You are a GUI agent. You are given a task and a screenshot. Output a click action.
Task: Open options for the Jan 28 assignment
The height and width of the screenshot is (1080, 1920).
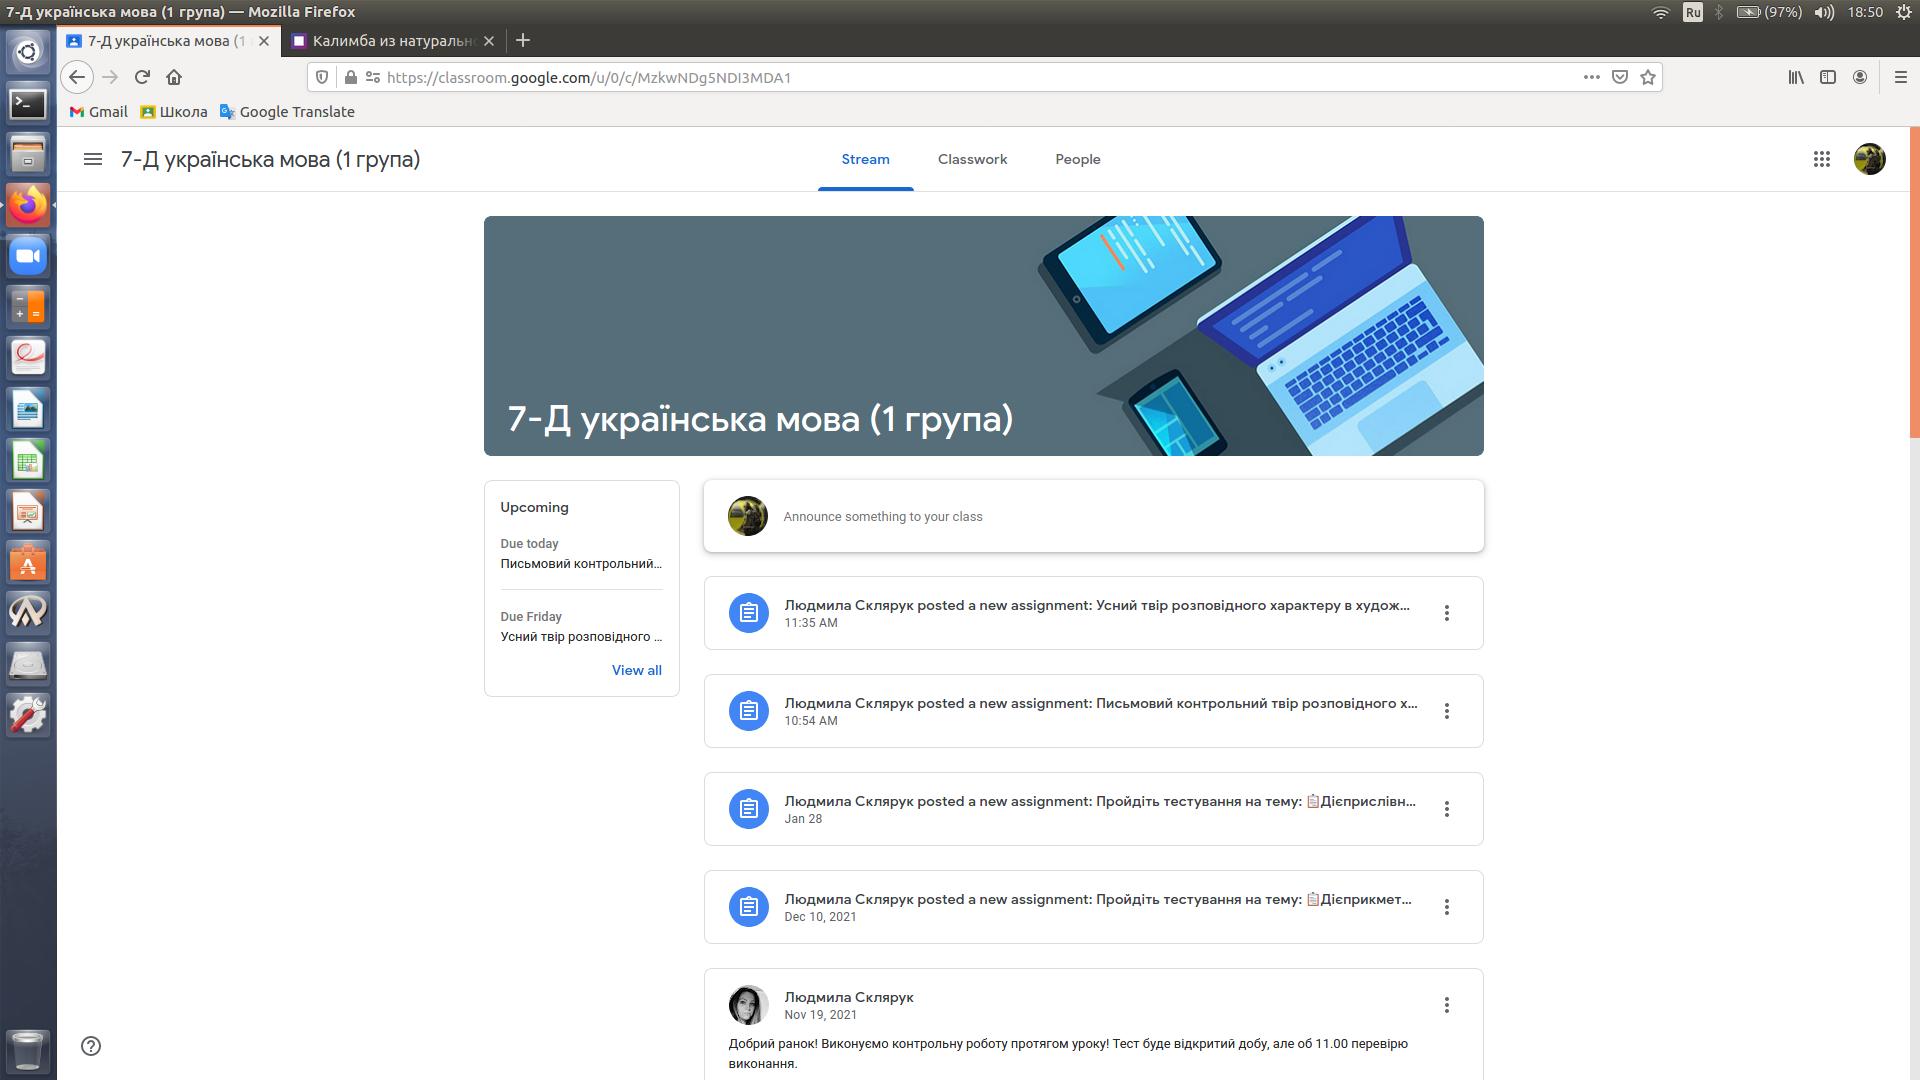tap(1446, 809)
